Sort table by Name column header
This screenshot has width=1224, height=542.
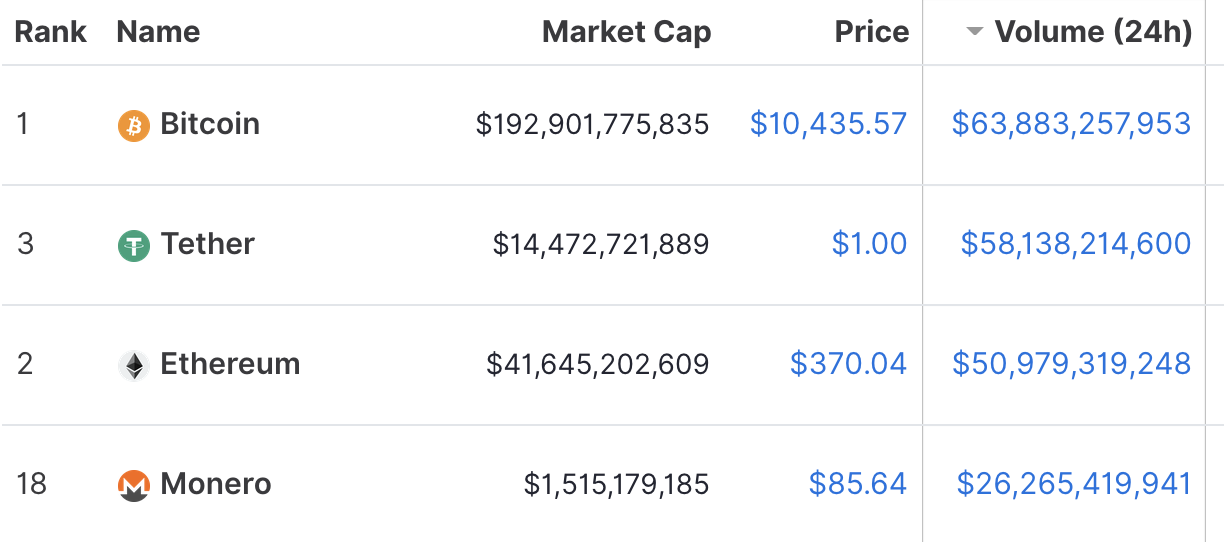click(158, 32)
